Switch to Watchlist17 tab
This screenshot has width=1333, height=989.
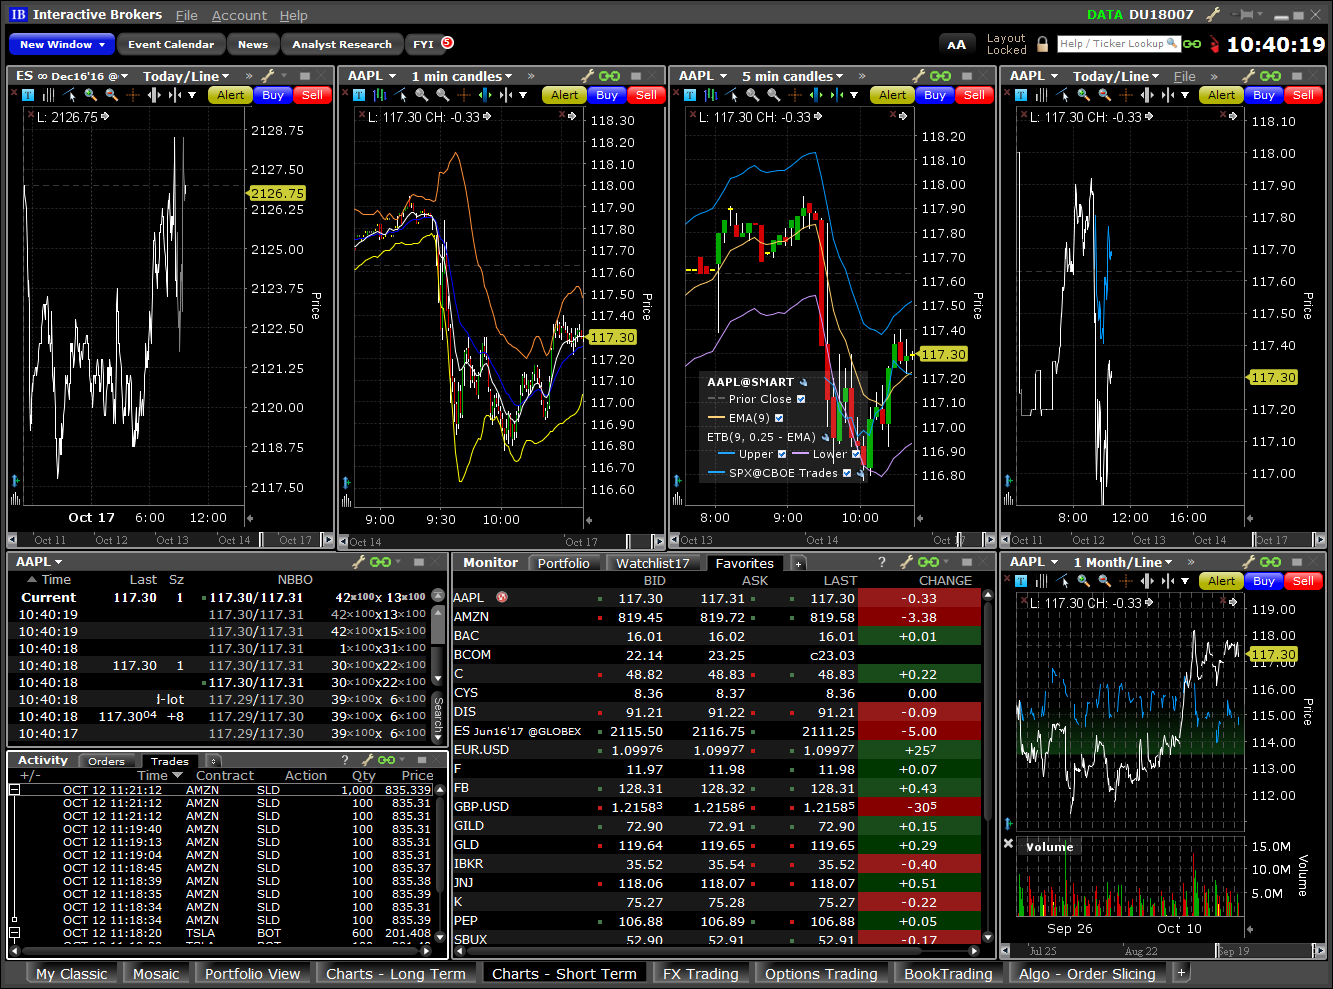click(x=653, y=563)
